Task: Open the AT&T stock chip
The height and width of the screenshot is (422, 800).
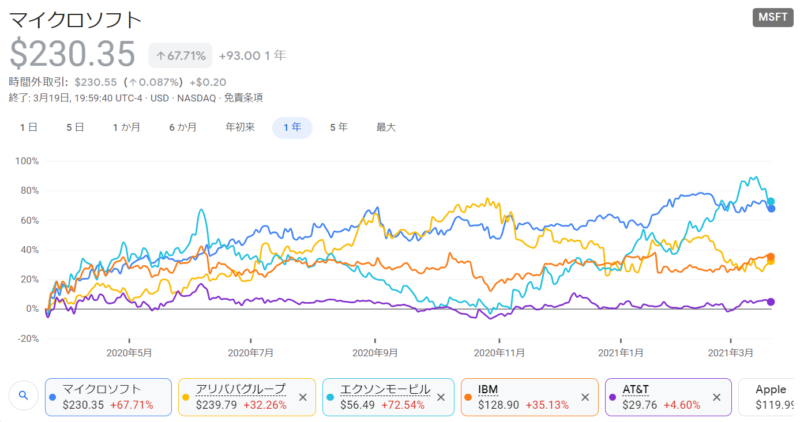Action: coord(668,397)
